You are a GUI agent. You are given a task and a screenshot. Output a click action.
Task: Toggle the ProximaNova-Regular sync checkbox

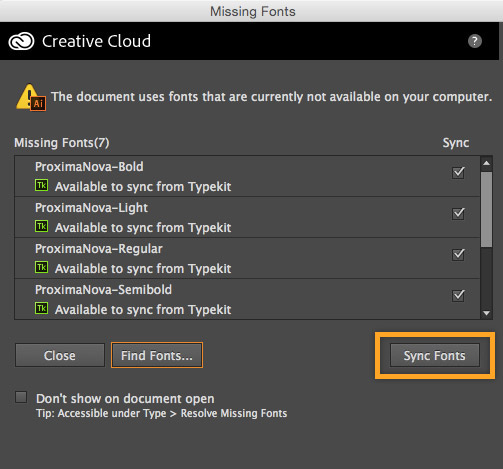(x=458, y=254)
